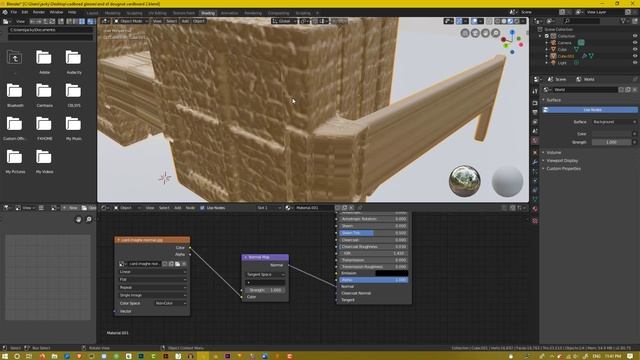Open the Object Mode dropdown in the viewport
This screenshot has height=360, width=640.
point(131,21)
